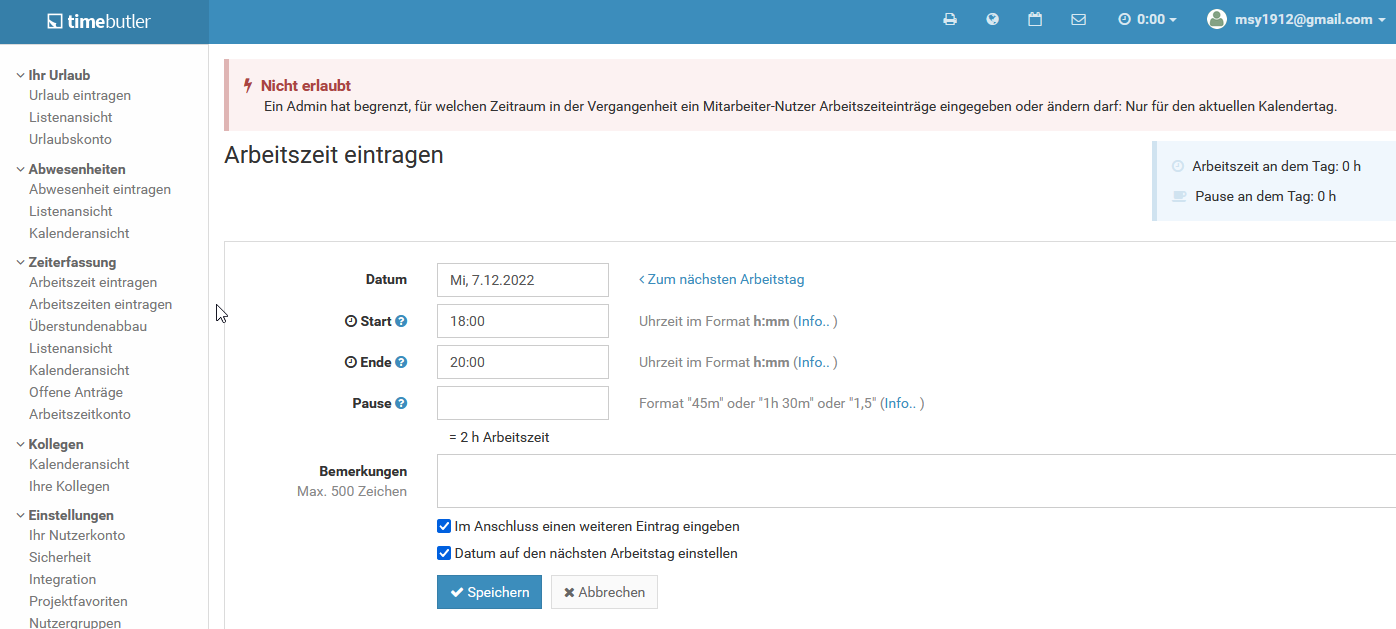
Task: Click the help icon next to Start
Action: (x=401, y=321)
